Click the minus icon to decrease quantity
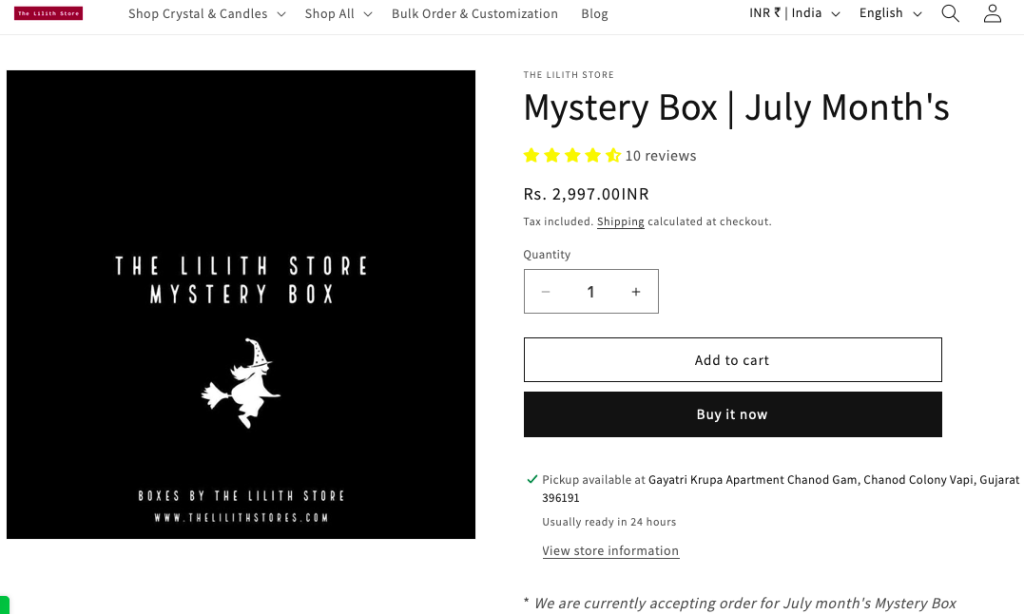The image size is (1024, 614). coord(546,291)
